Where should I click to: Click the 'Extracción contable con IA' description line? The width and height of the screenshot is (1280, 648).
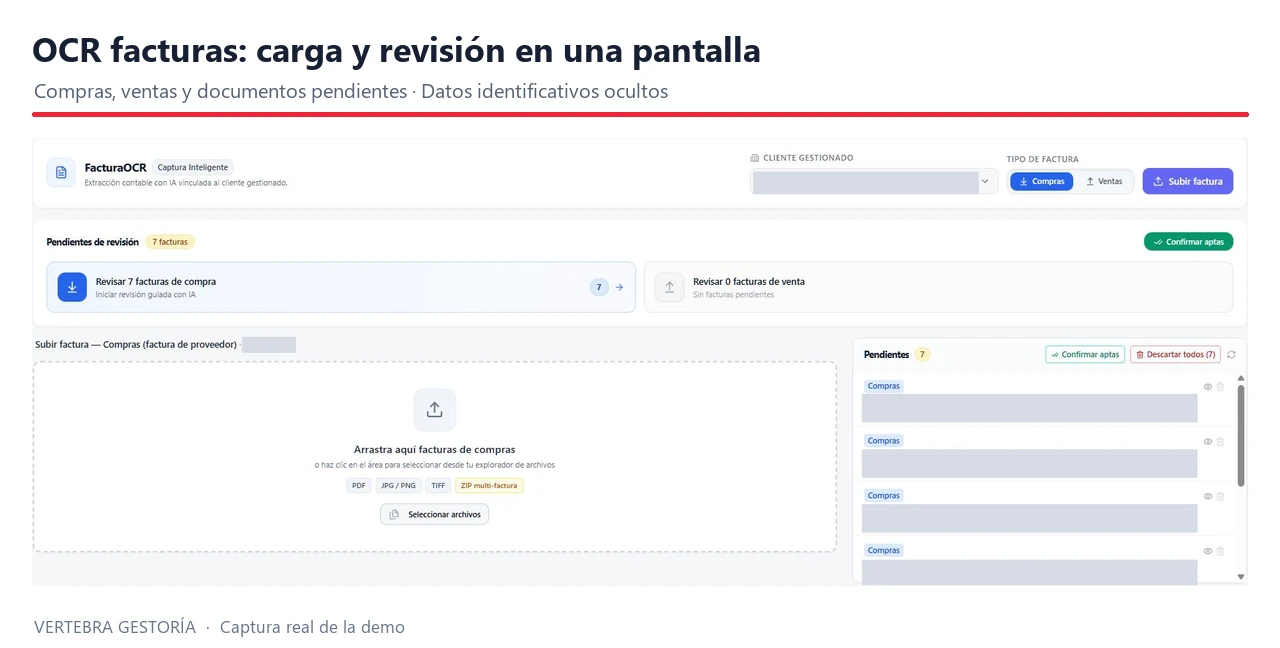[186, 183]
